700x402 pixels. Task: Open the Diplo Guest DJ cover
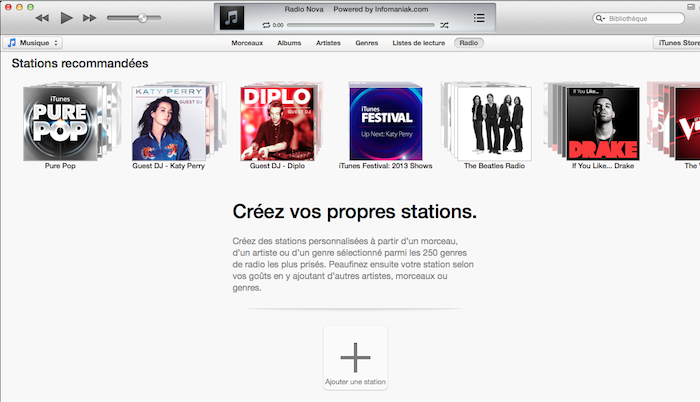point(277,124)
